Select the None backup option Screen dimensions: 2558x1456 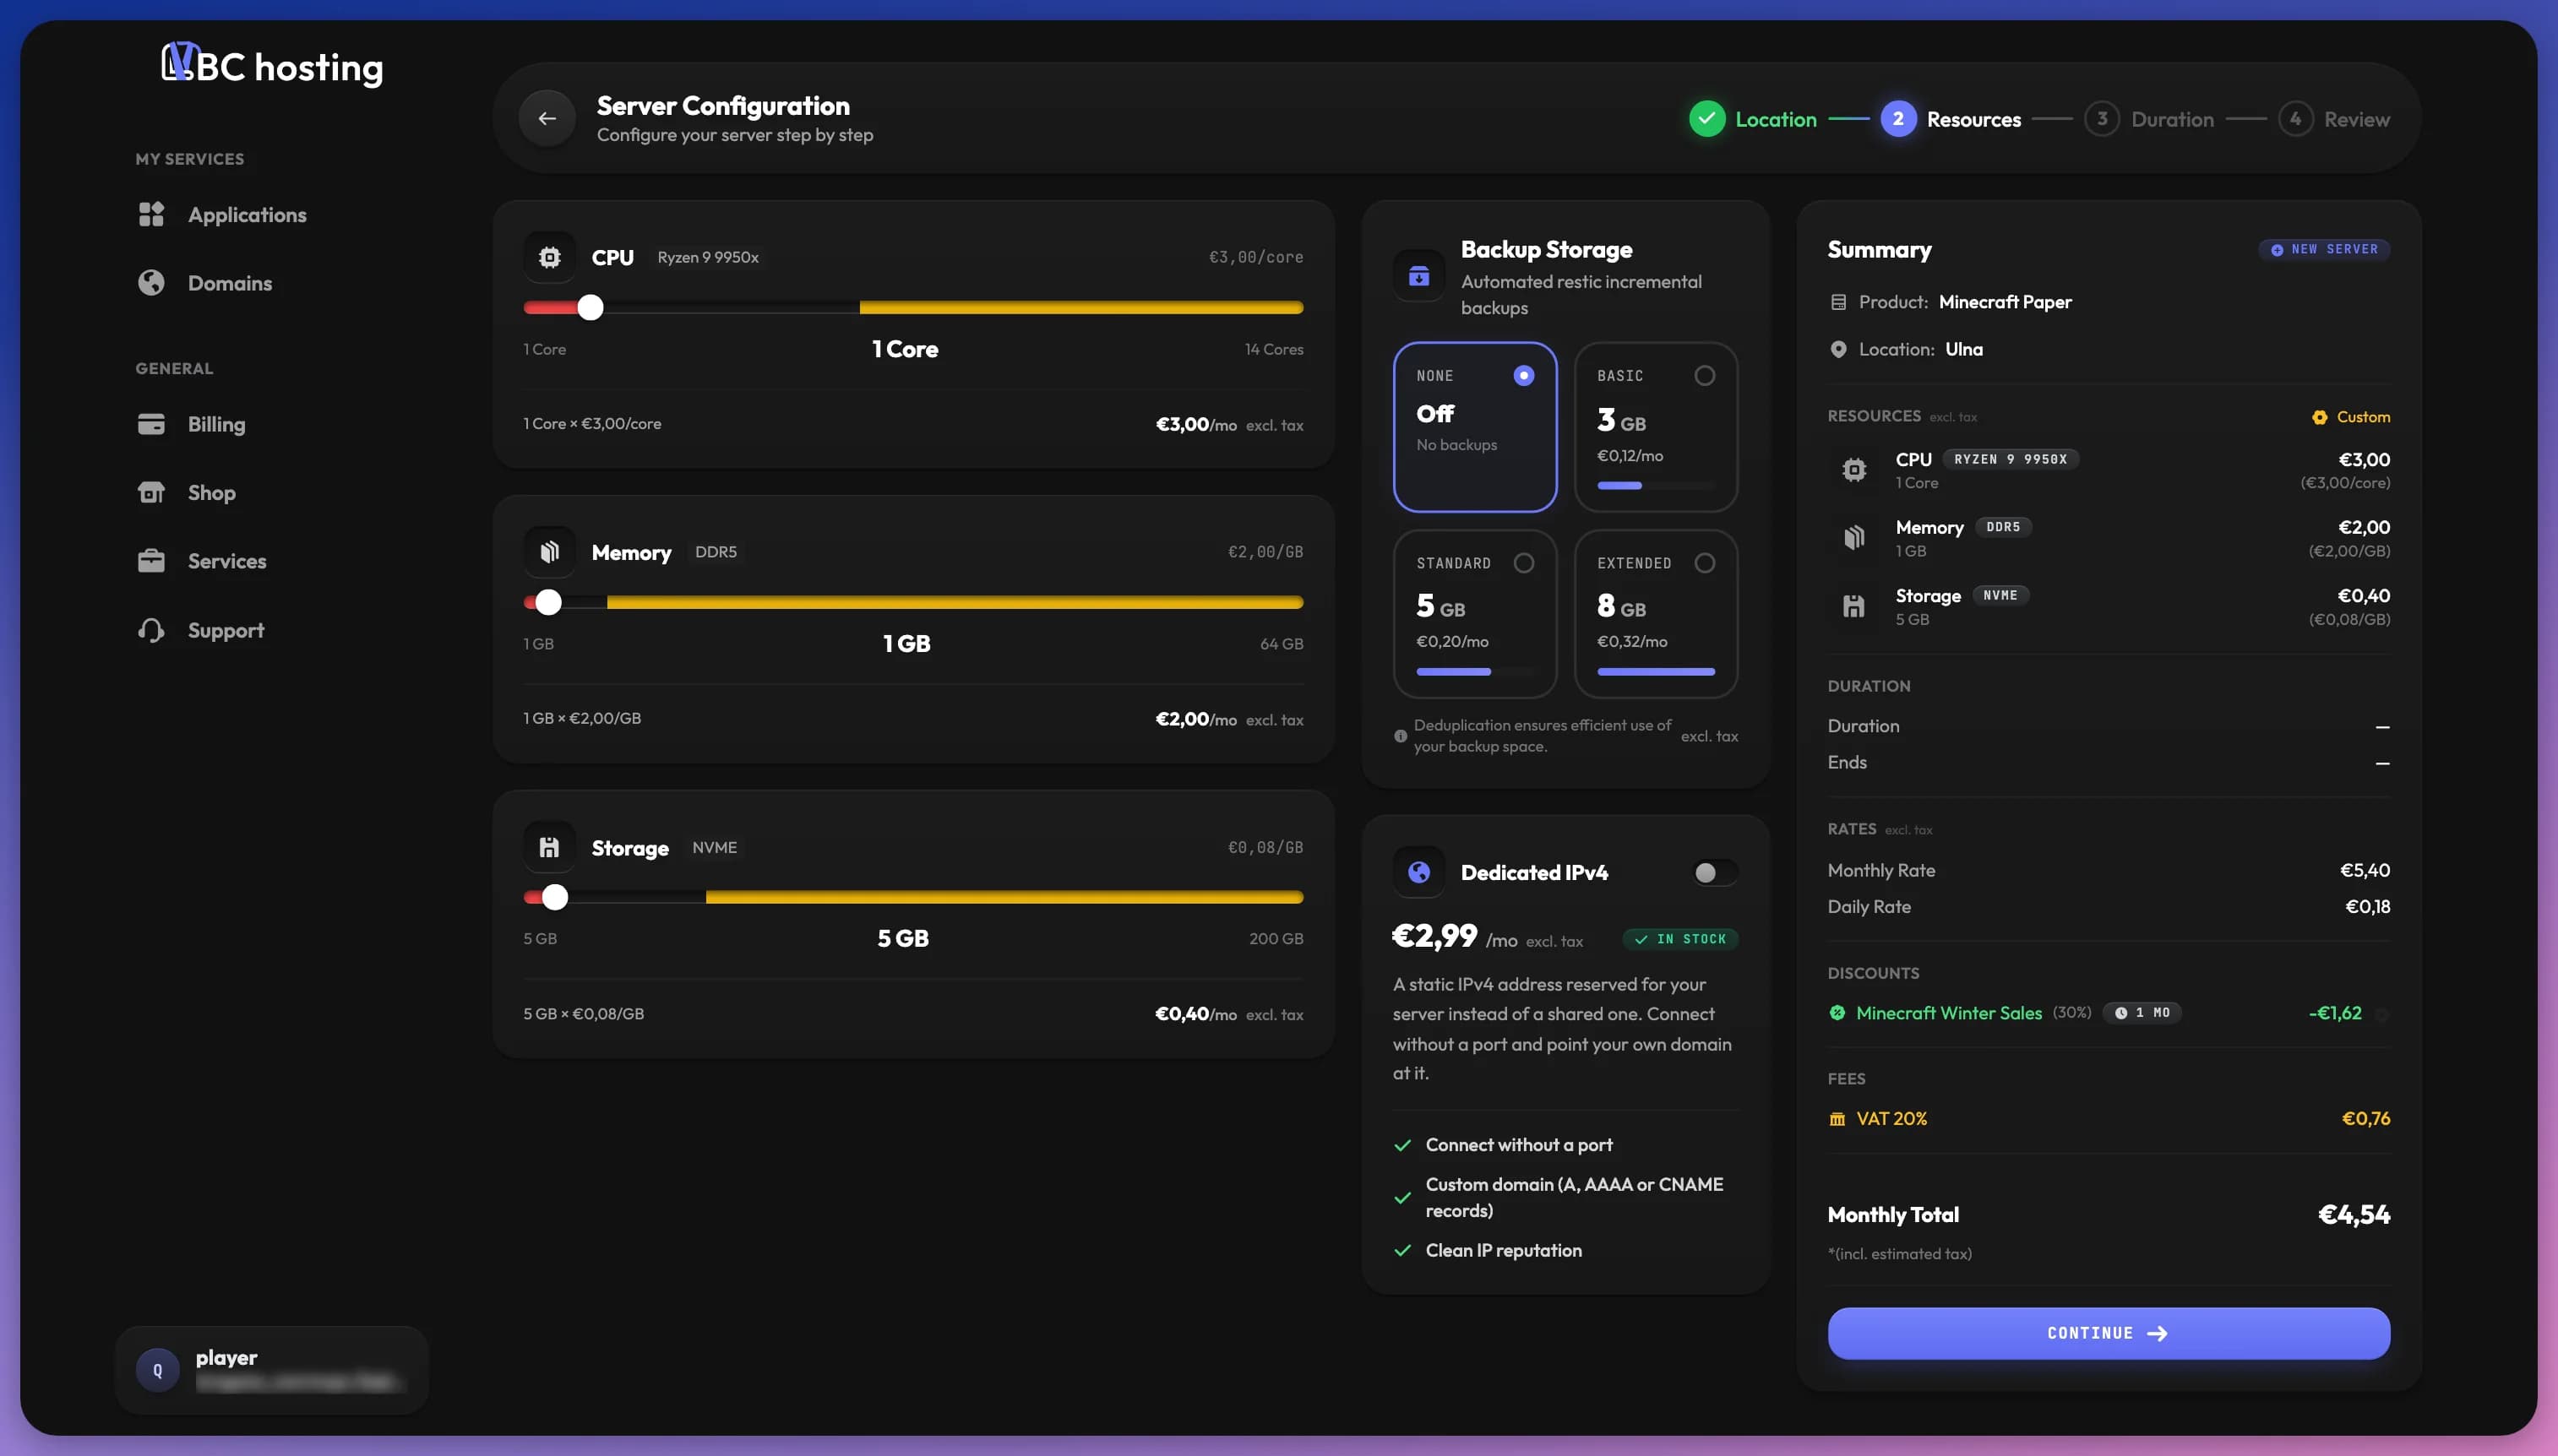point(1475,427)
